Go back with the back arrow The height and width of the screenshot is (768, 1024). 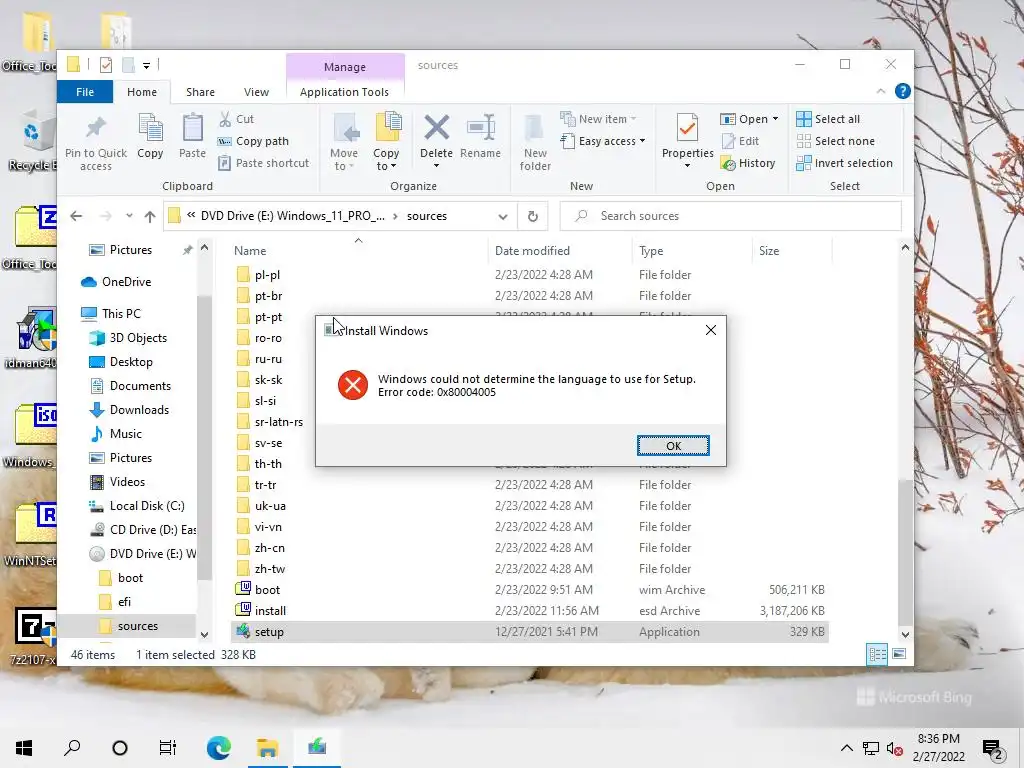pos(76,216)
